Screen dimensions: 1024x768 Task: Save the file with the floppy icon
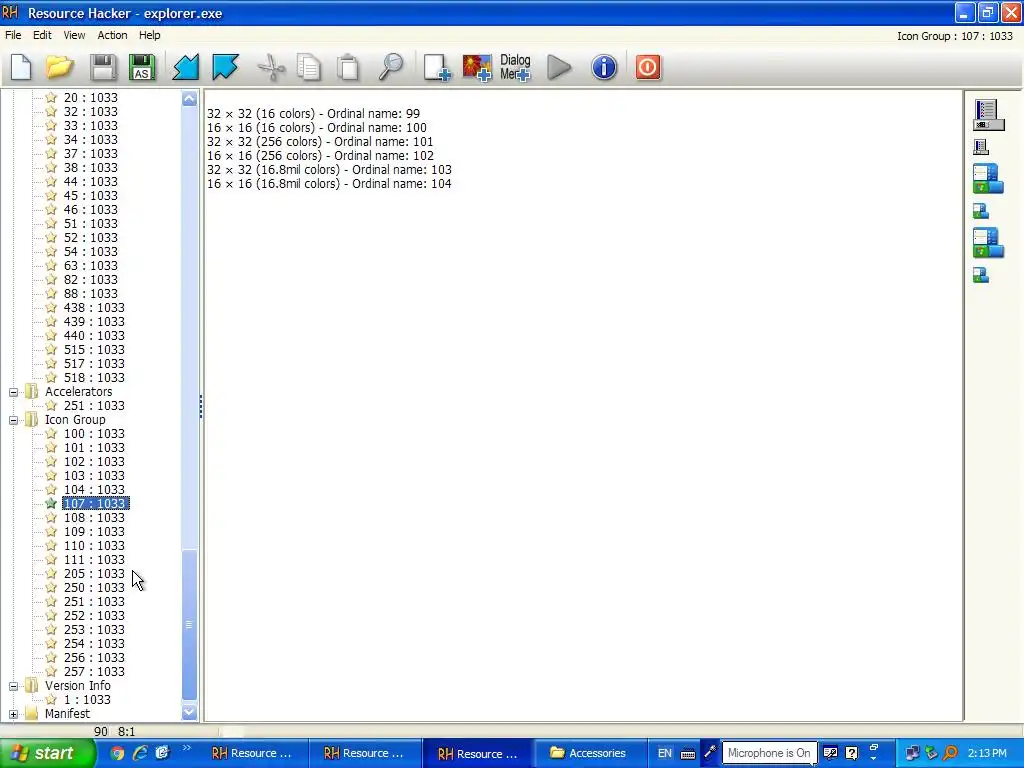point(103,67)
